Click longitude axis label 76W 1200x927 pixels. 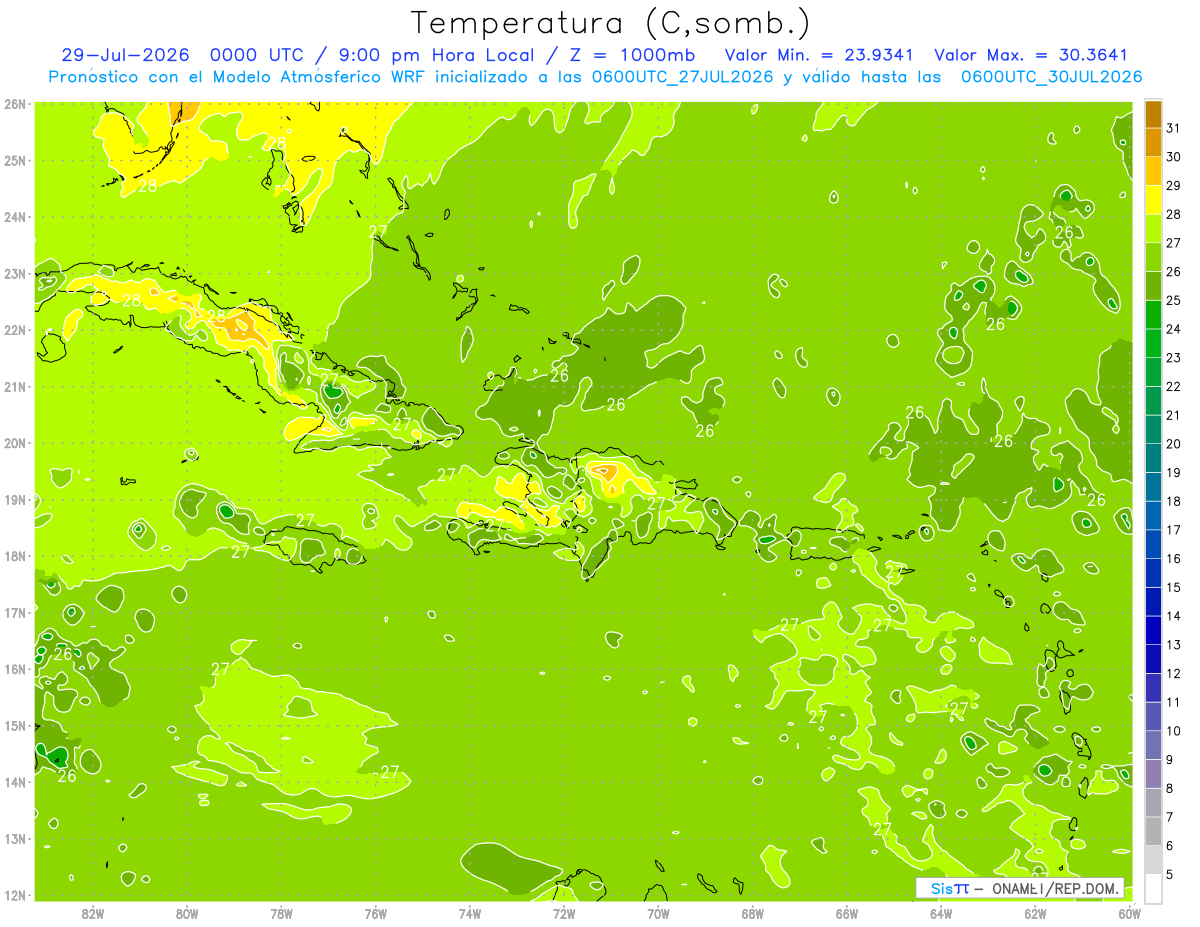(375, 914)
